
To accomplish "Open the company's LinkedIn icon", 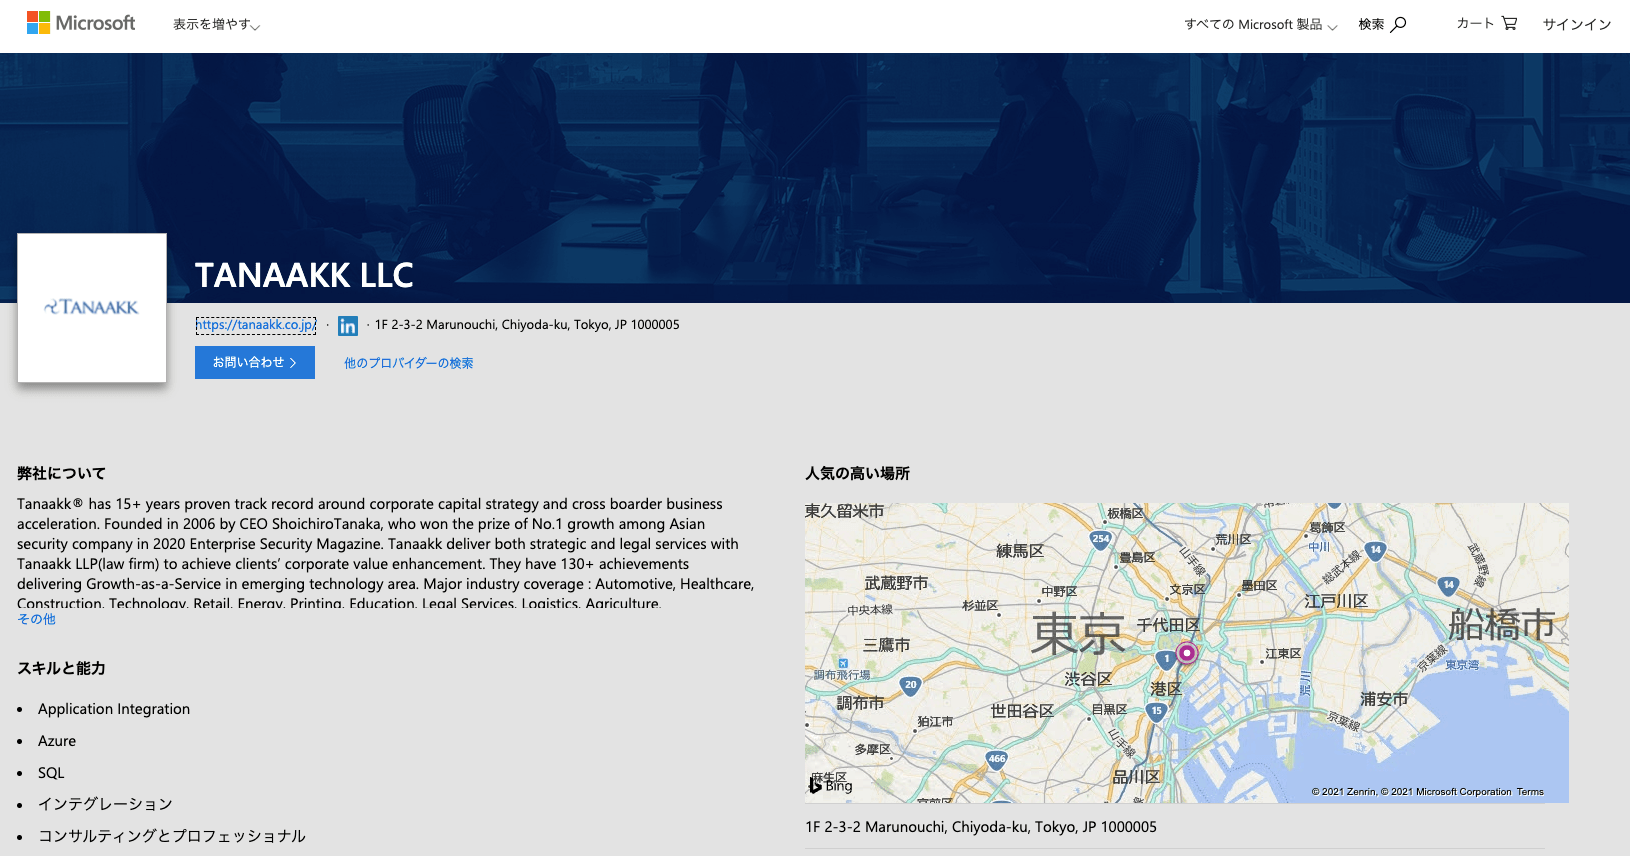I will [x=348, y=326].
